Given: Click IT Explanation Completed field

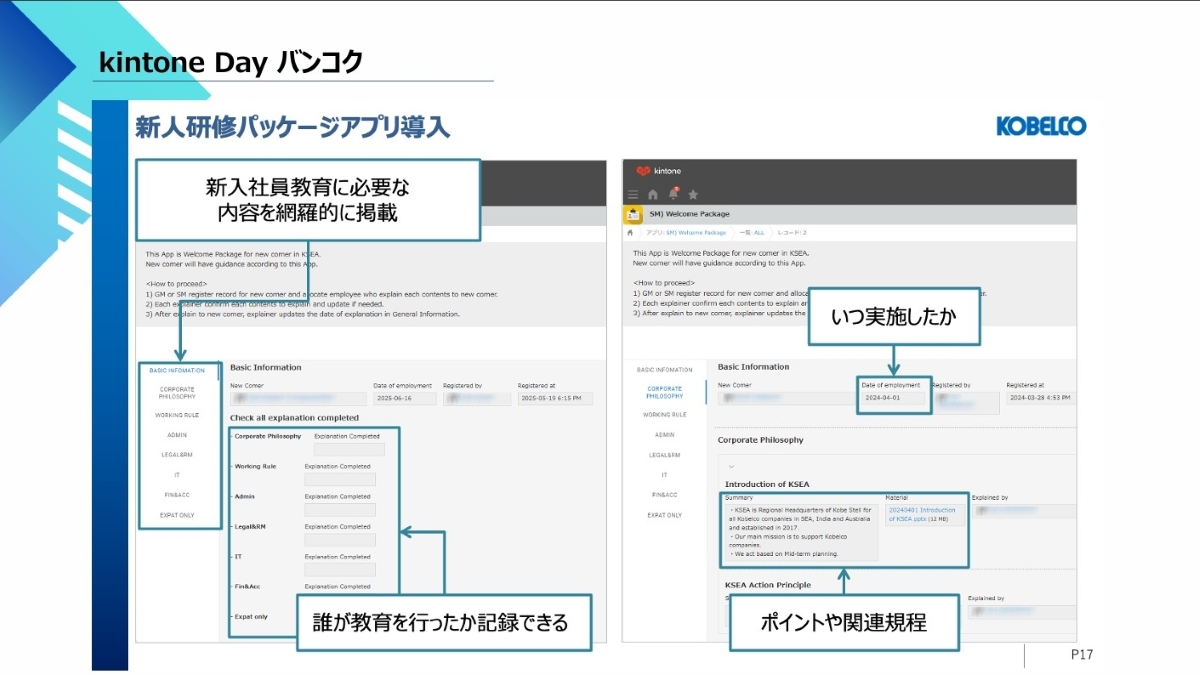Looking at the screenshot, I should (340, 570).
